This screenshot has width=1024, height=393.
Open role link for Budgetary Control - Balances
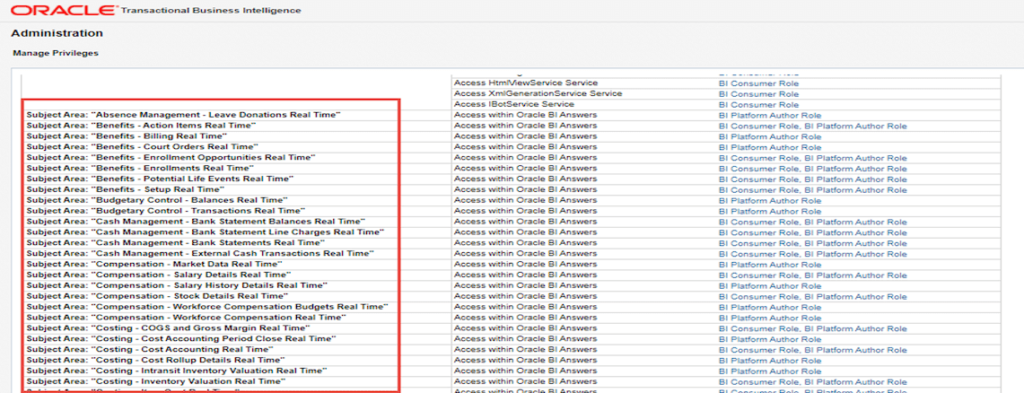(770, 200)
